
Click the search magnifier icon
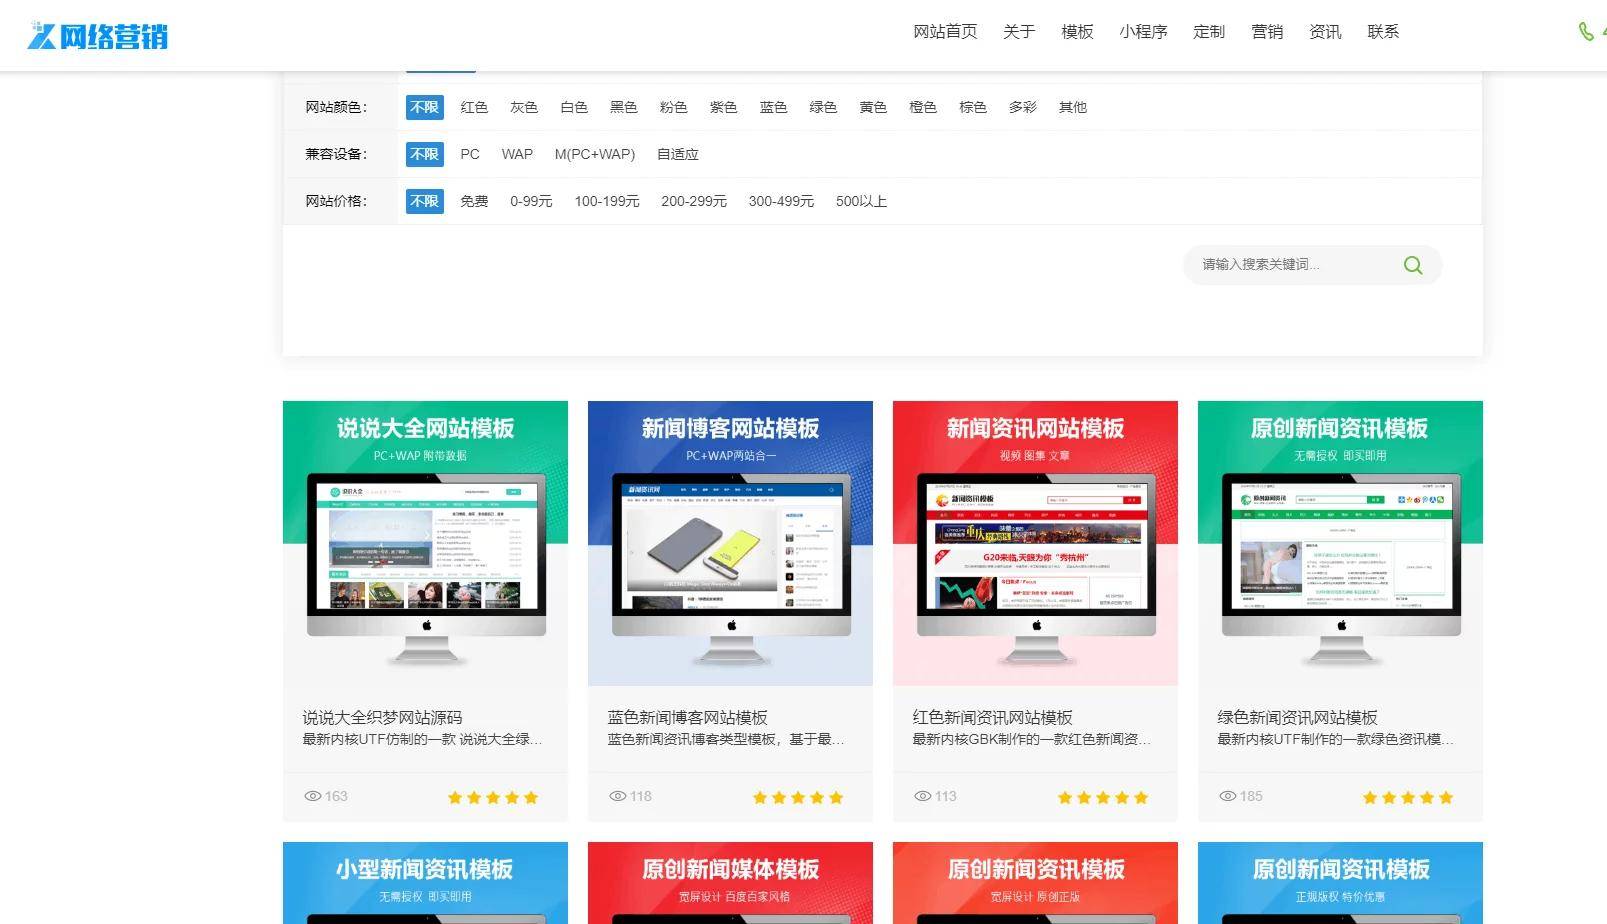pos(1412,265)
